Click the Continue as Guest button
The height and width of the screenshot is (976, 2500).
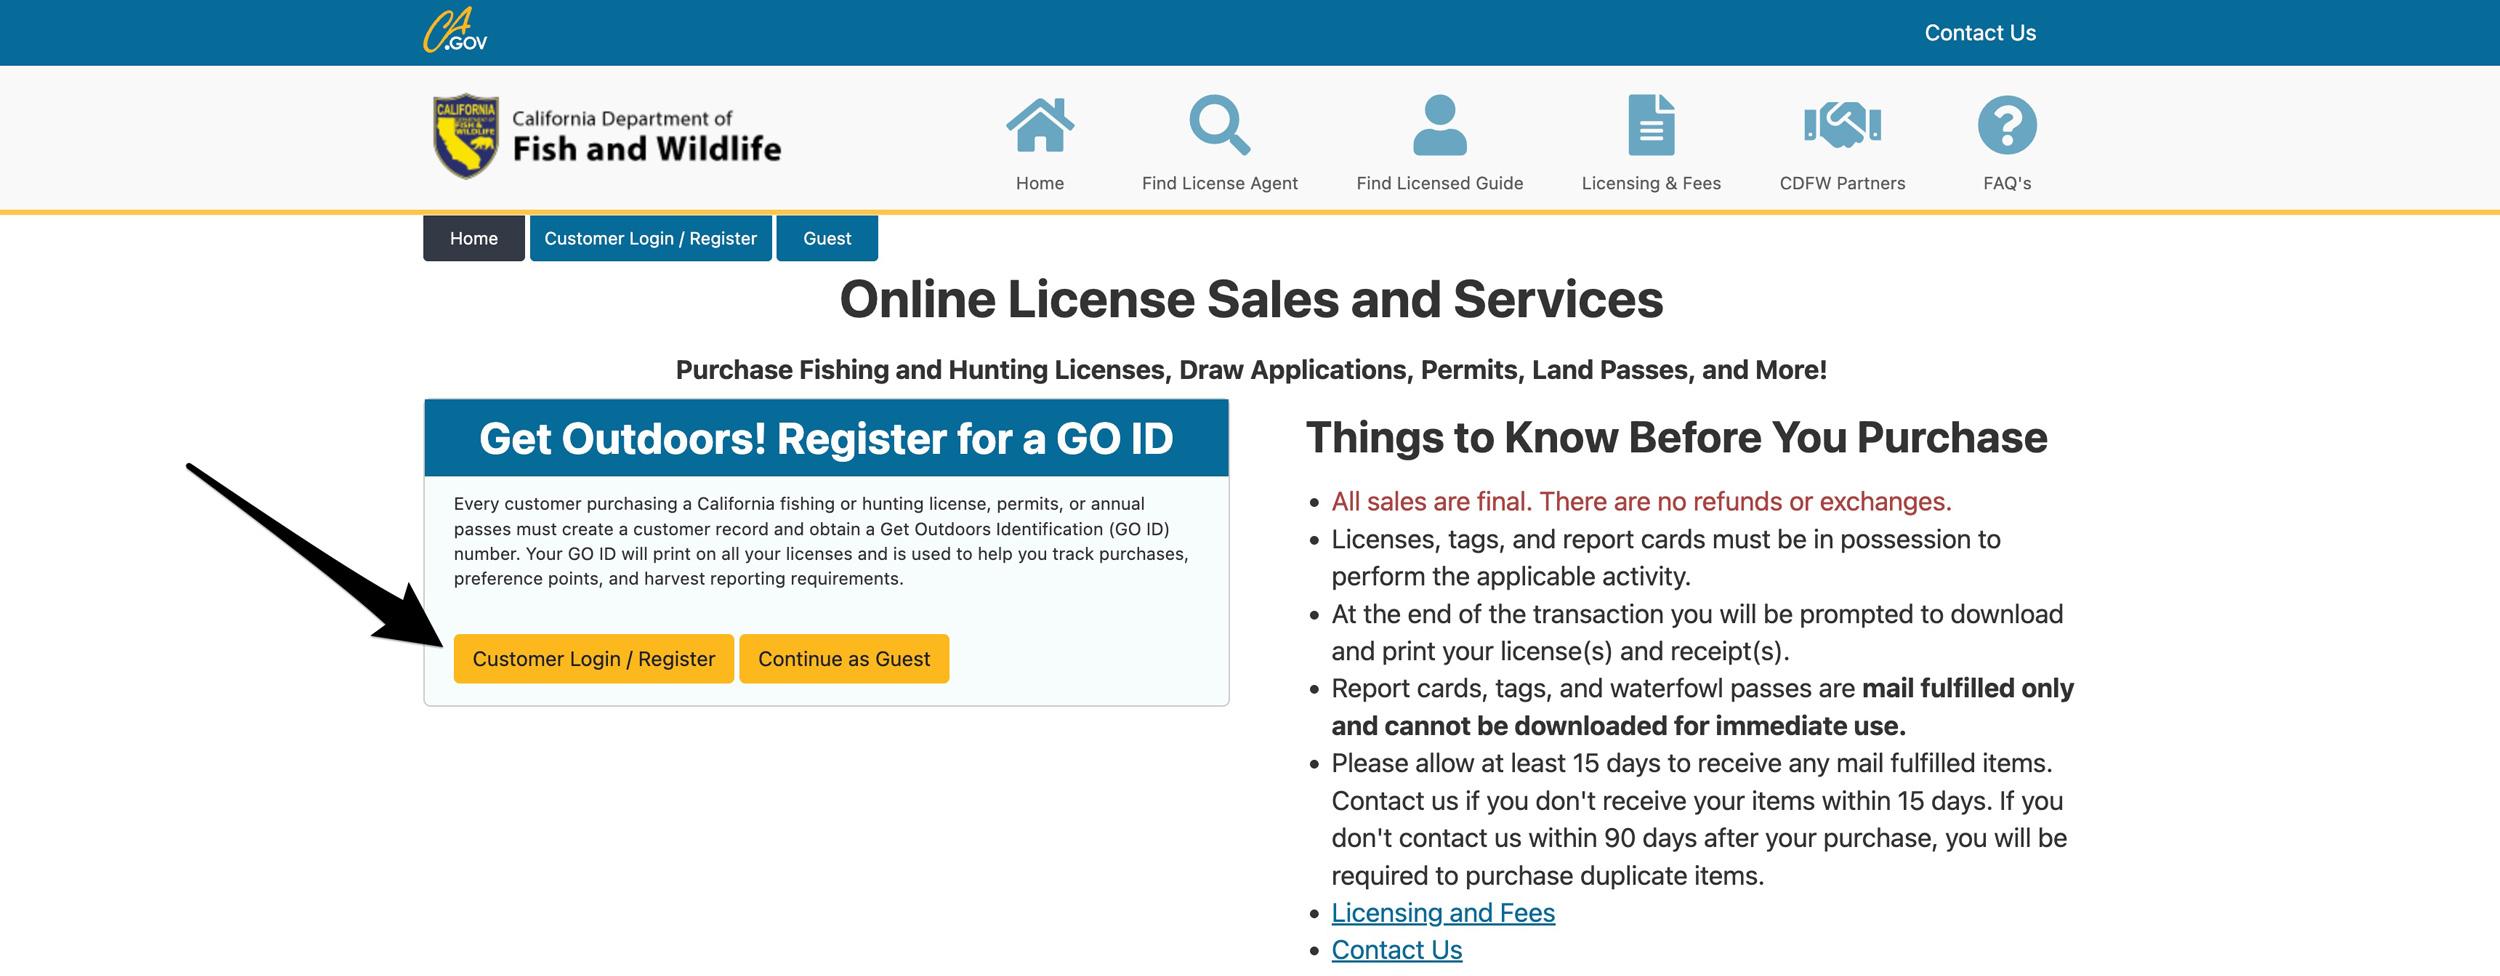(843, 658)
